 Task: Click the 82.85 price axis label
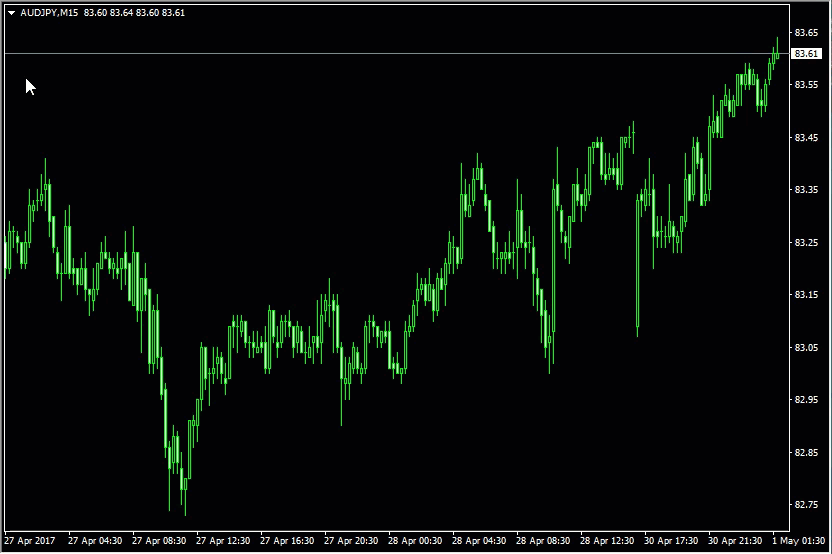tap(806, 453)
